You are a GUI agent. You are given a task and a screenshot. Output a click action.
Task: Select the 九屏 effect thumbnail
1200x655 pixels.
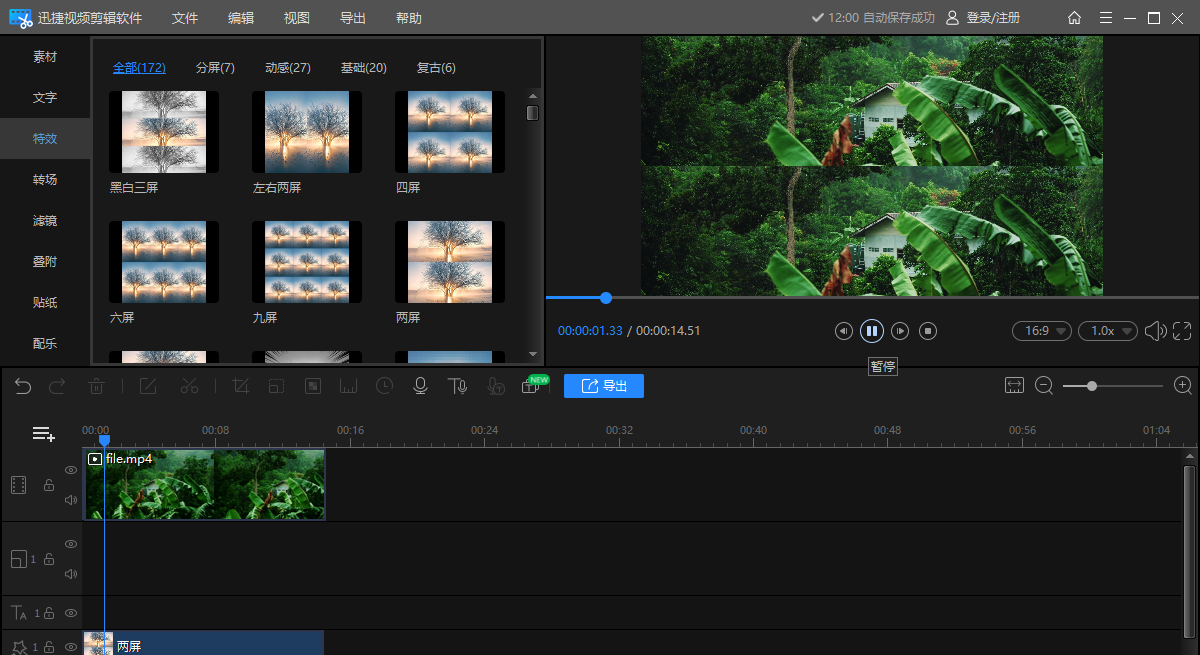307,262
